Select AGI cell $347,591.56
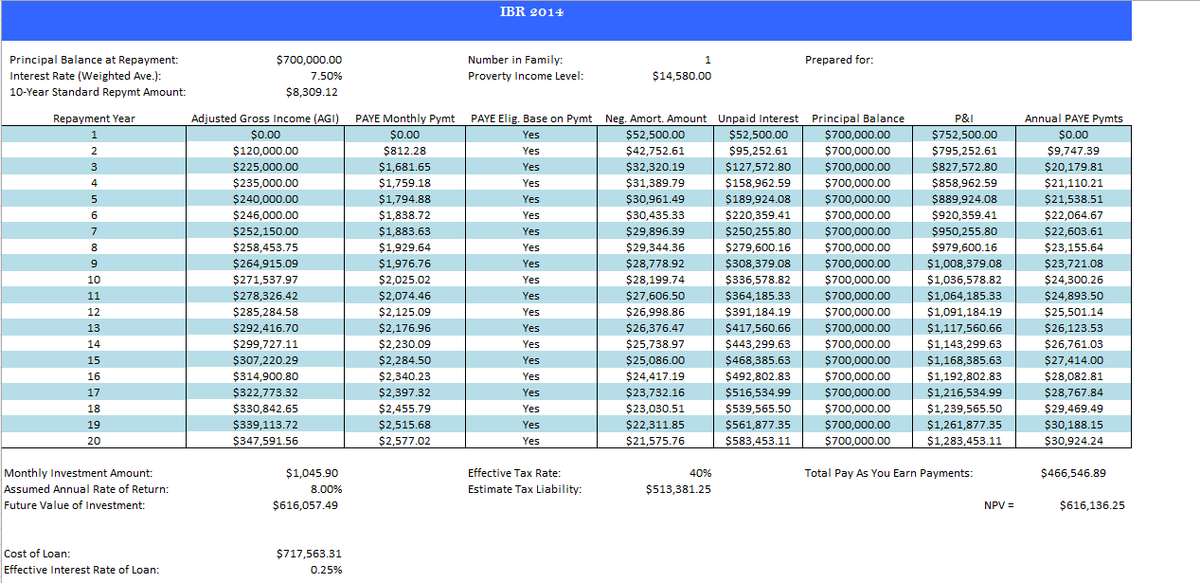Screen dimensions: 1200x583 (265, 440)
